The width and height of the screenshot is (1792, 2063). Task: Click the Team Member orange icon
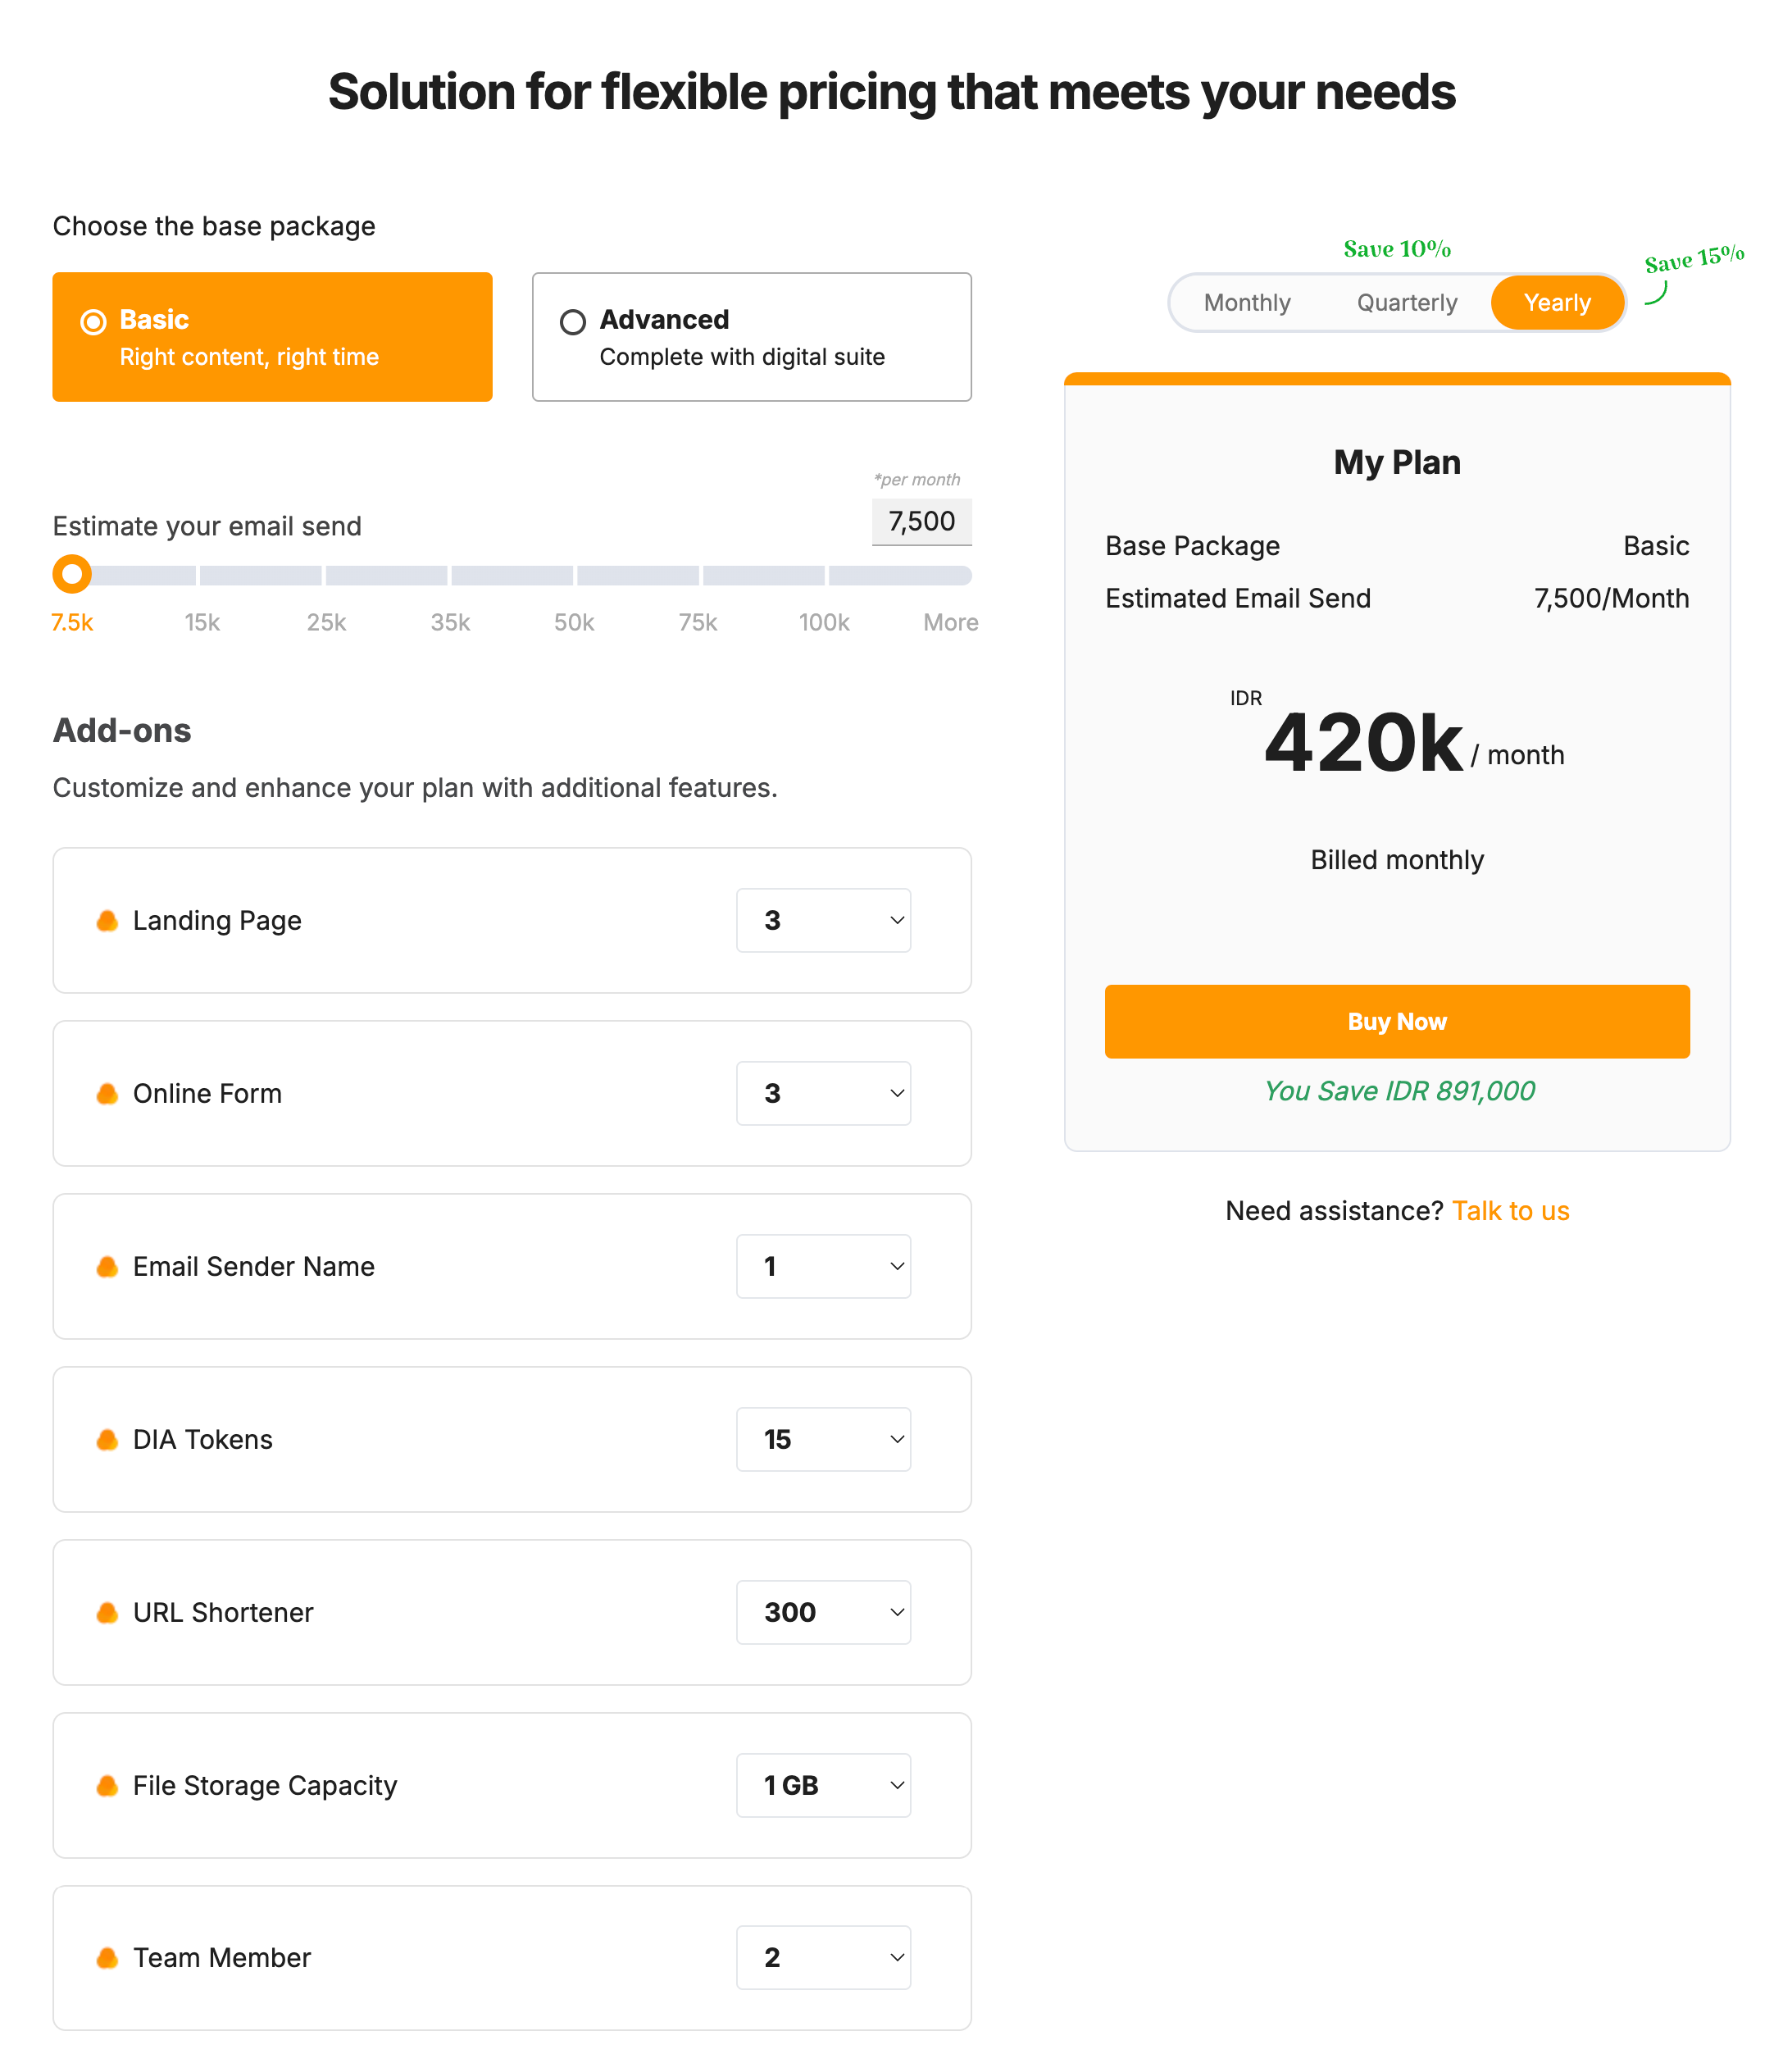pyautogui.click(x=107, y=1957)
